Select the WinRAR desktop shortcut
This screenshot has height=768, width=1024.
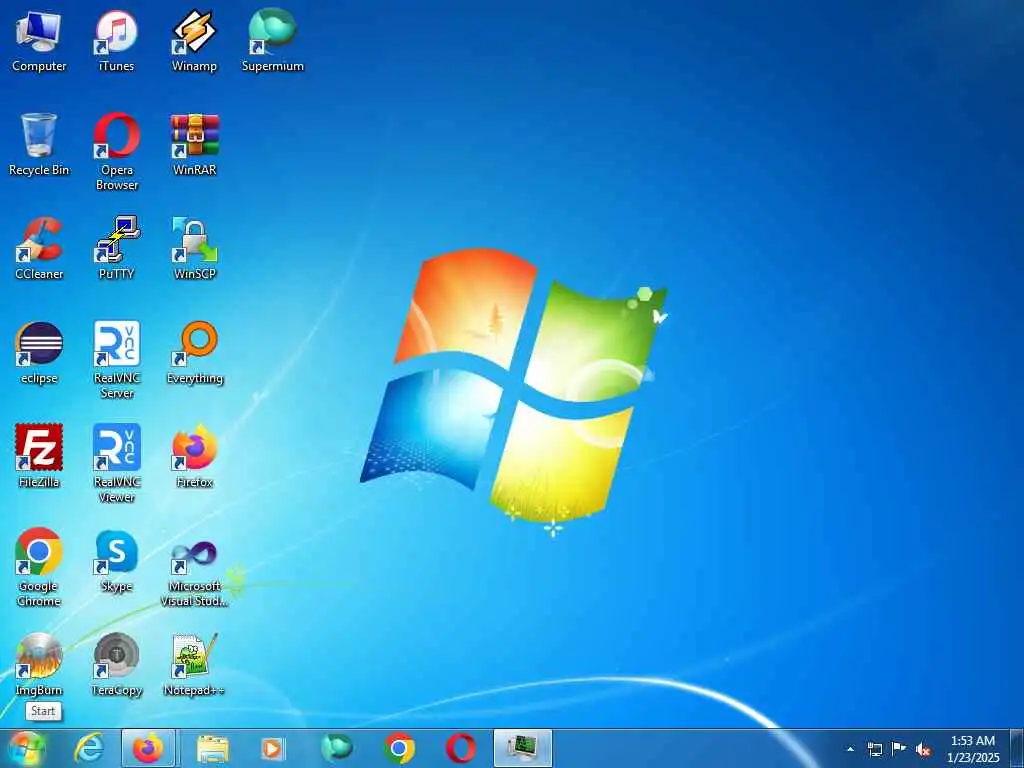click(194, 145)
